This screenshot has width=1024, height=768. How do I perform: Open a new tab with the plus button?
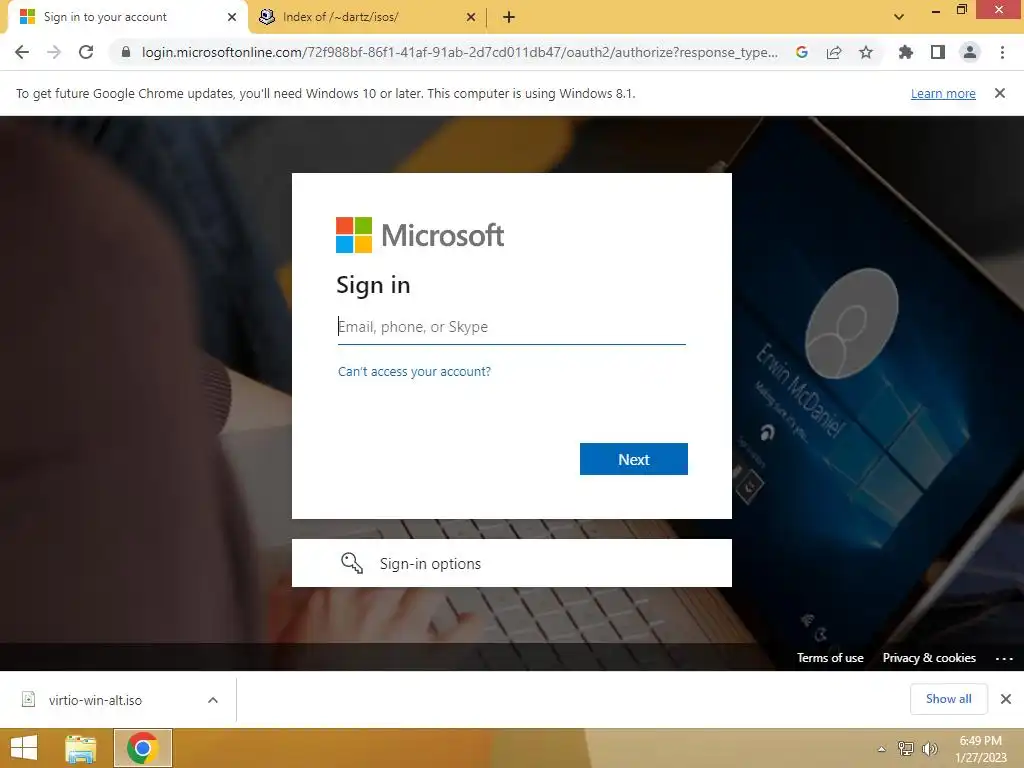[509, 17]
